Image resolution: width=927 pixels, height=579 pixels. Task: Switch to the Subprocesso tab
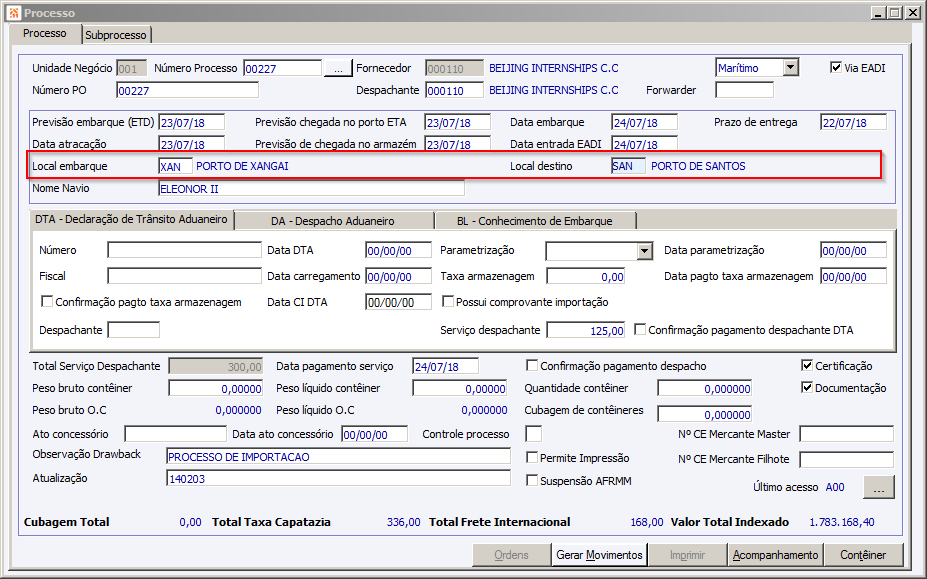(x=116, y=35)
